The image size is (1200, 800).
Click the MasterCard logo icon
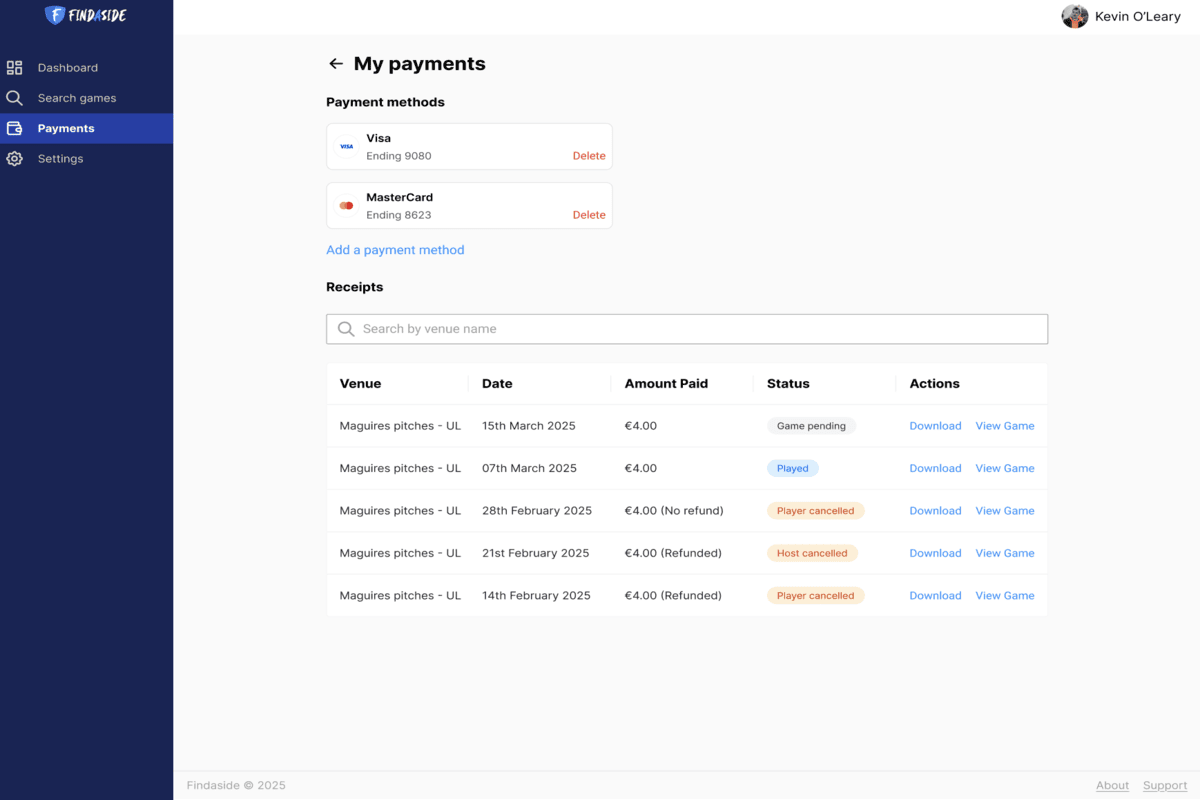(x=346, y=205)
